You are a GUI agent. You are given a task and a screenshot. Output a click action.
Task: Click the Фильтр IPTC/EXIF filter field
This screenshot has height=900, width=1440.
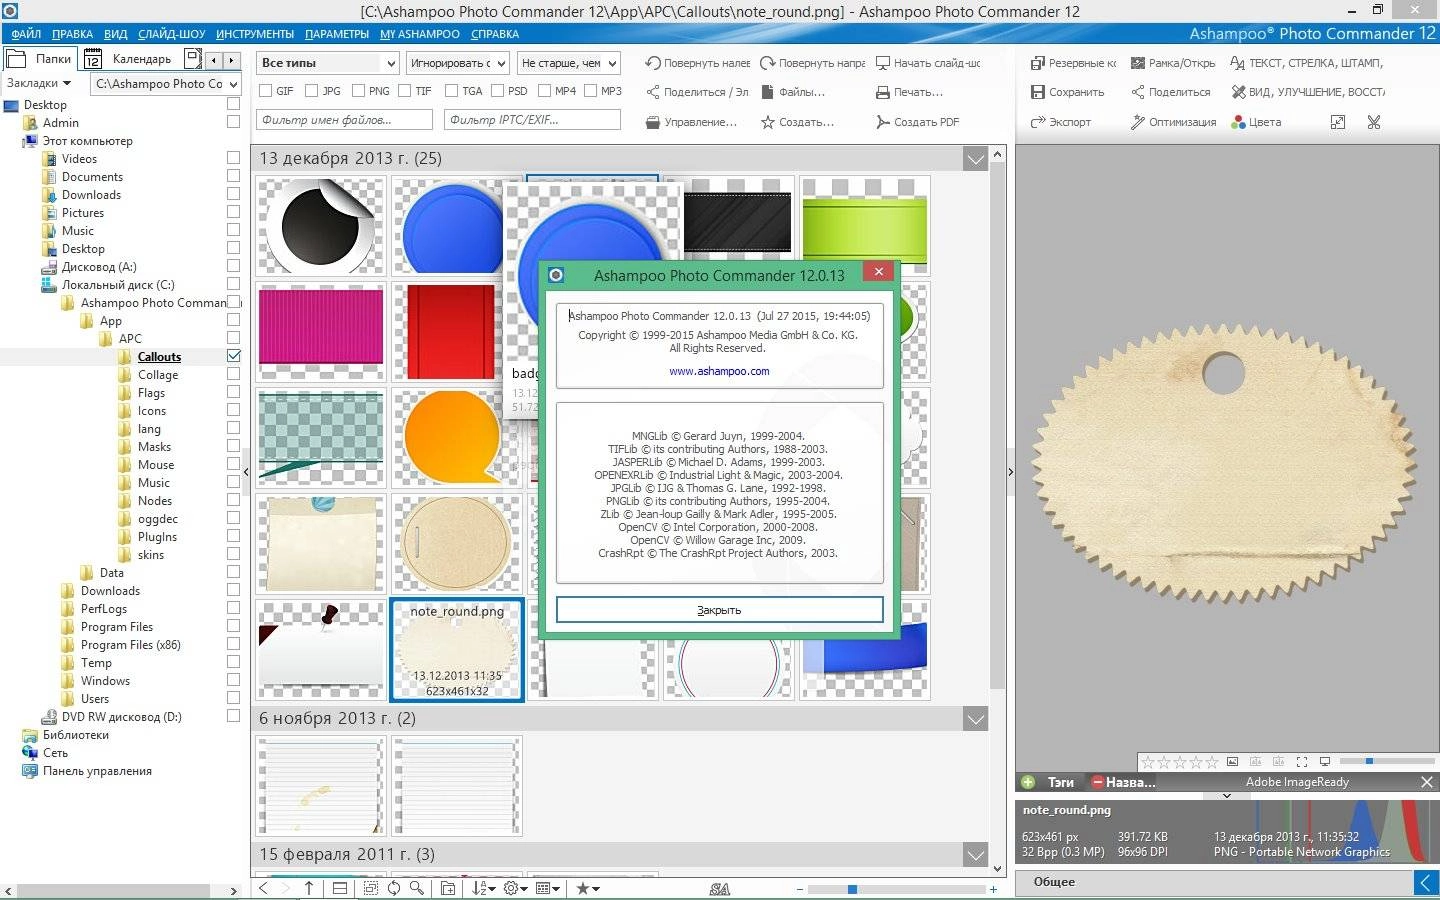point(532,120)
